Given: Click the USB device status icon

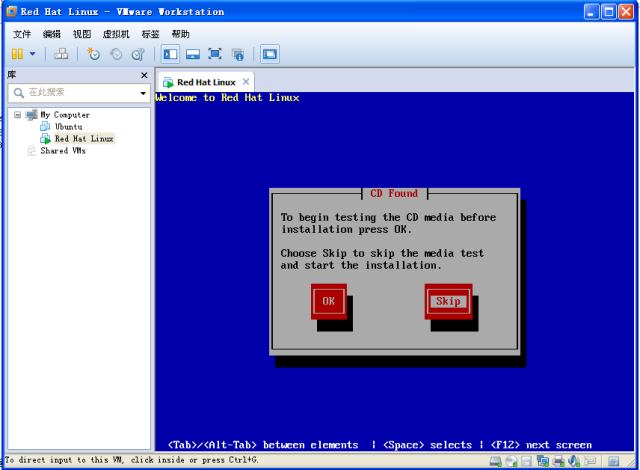Looking at the screenshot, I should point(590,461).
